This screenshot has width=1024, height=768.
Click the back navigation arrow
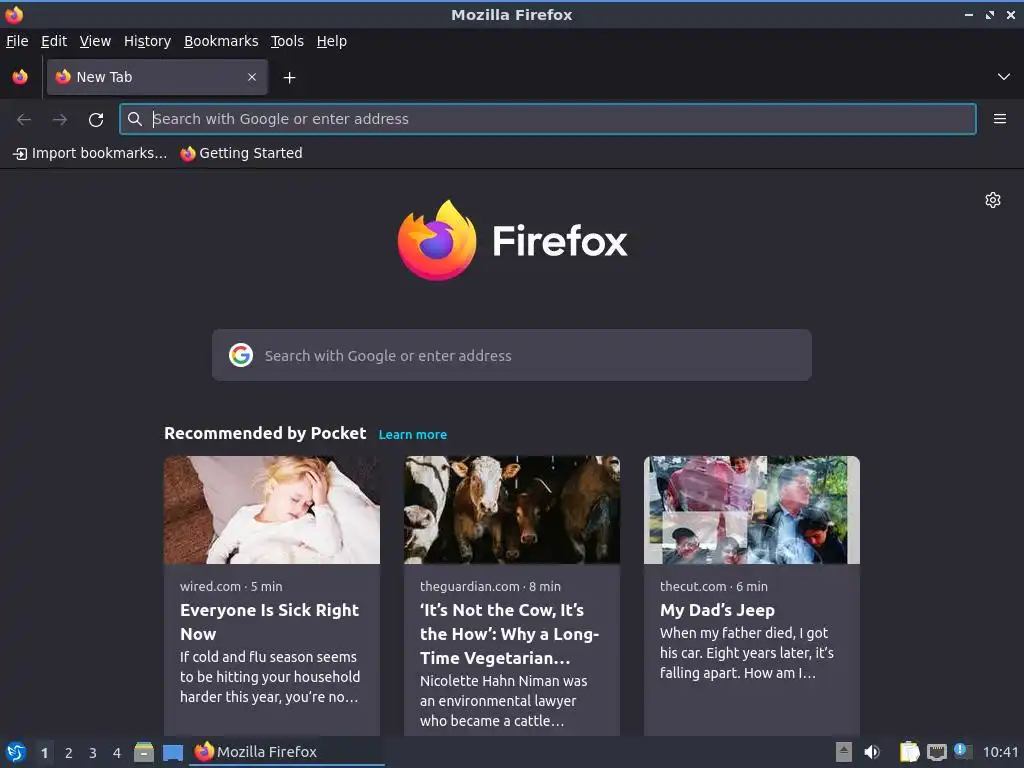24,120
